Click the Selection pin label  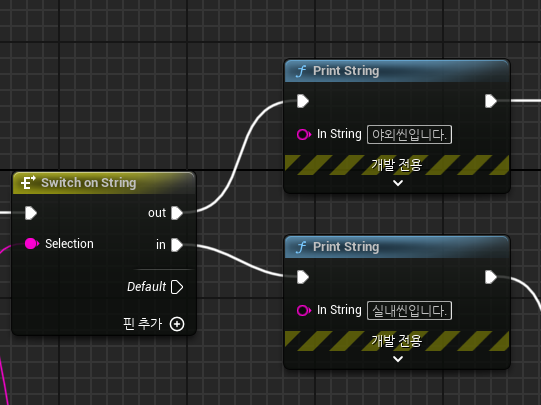coord(69,244)
